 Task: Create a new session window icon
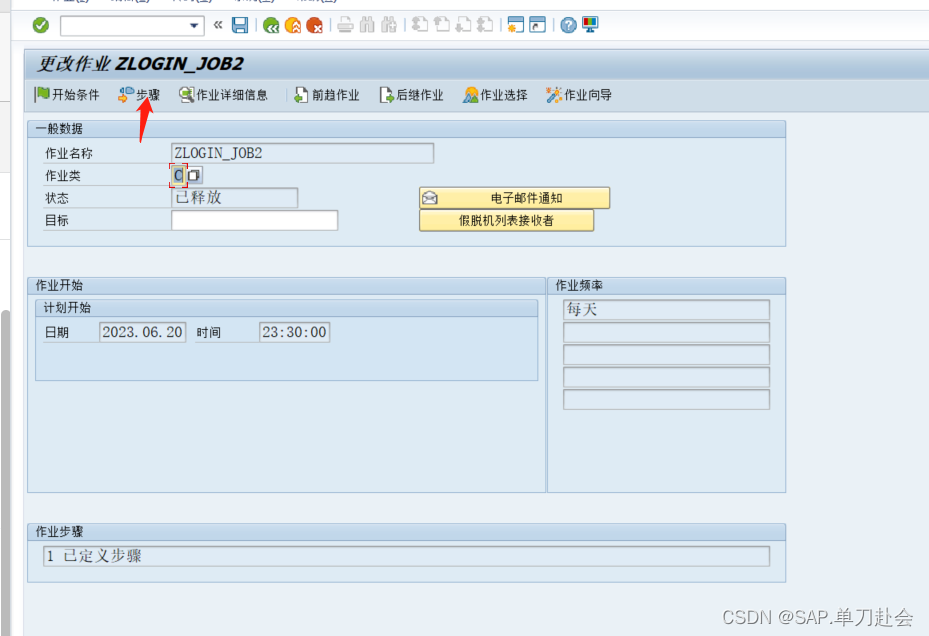tap(516, 25)
